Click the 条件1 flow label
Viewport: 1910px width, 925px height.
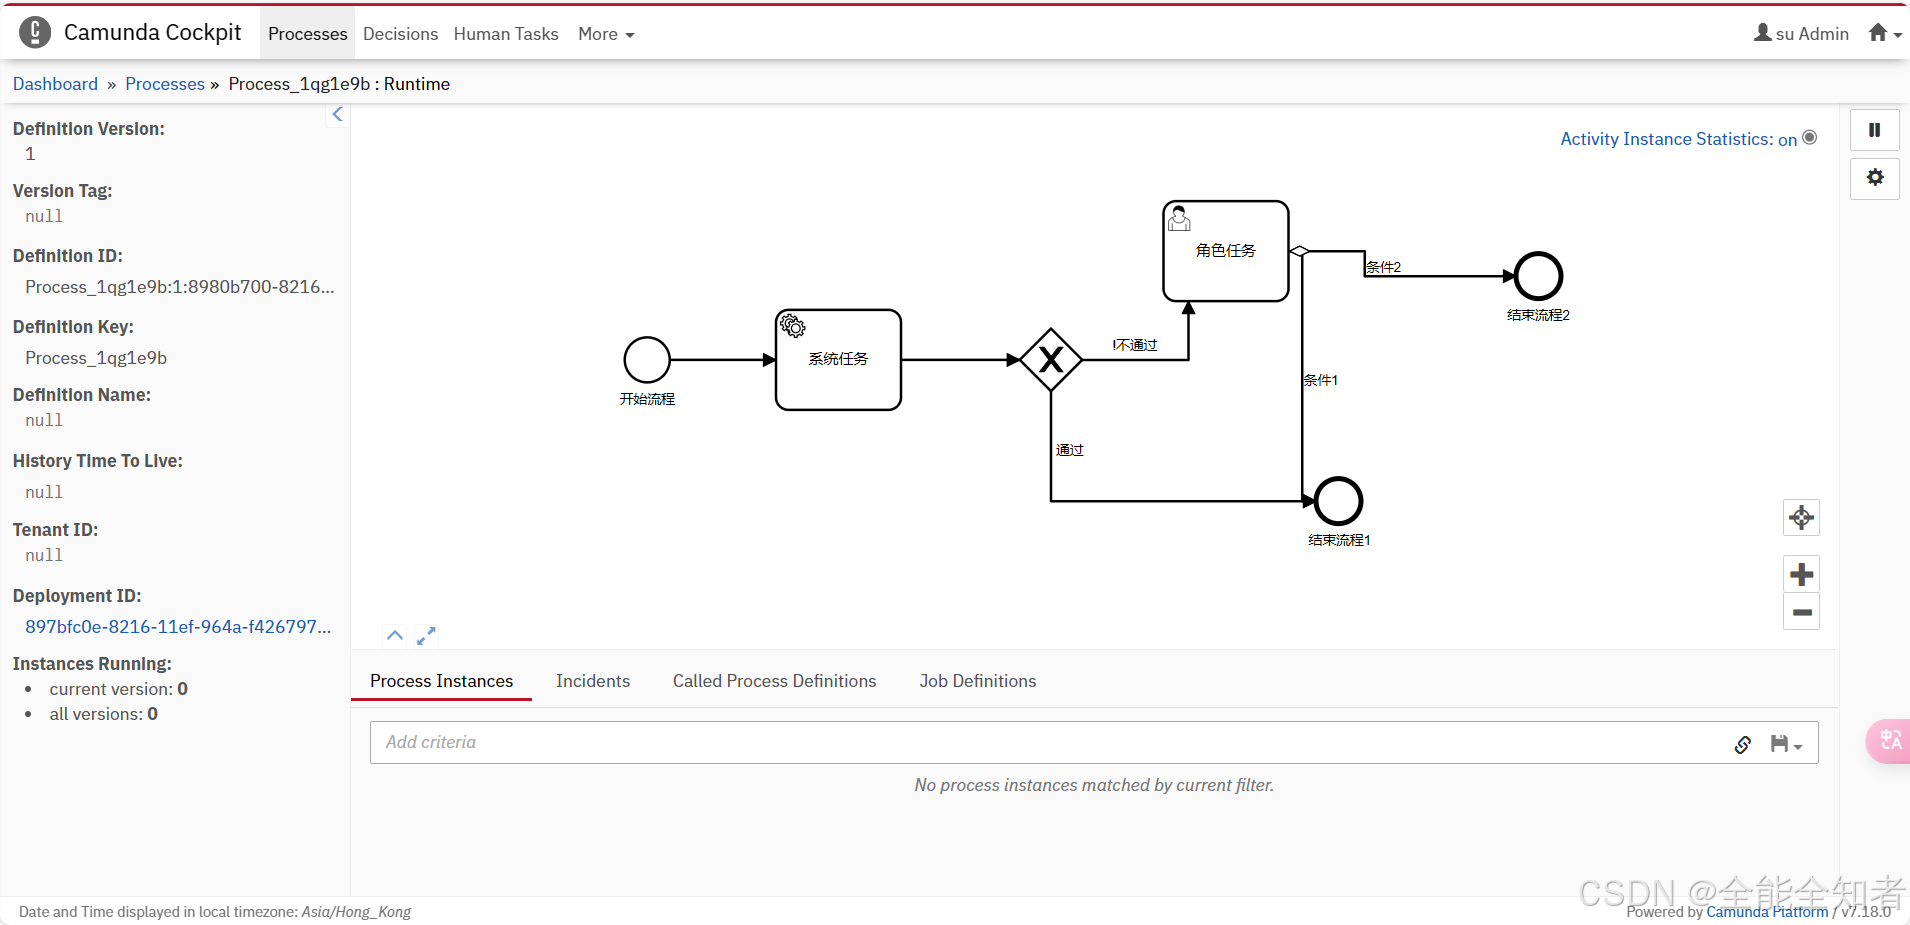[x=1320, y=380]
